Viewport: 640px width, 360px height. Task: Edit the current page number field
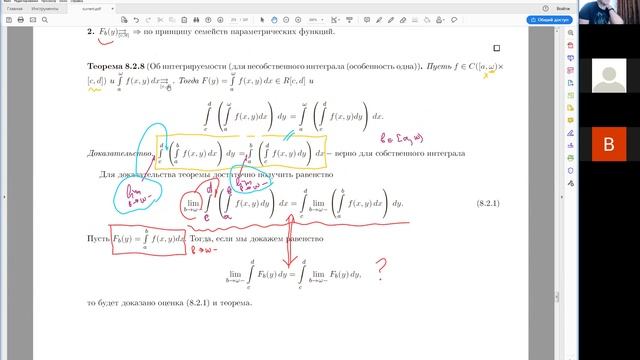click(233, 20)
